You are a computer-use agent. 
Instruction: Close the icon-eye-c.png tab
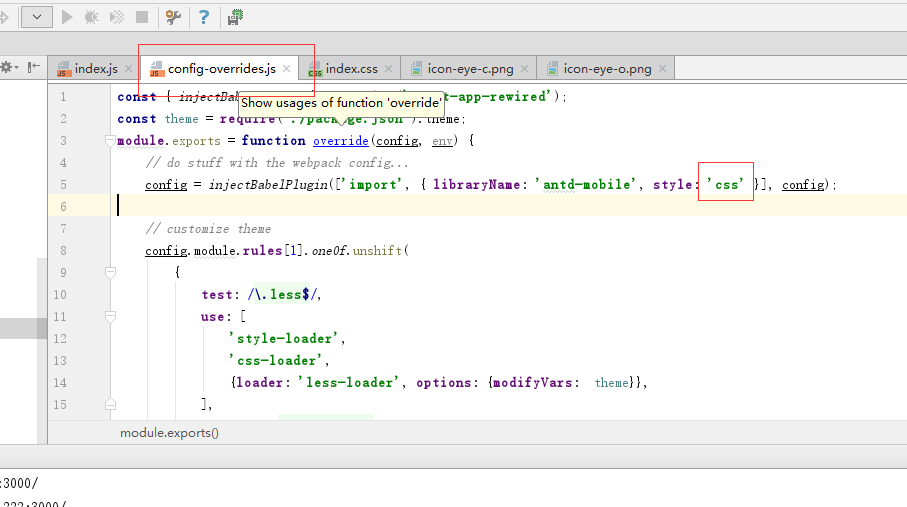[x=524, y=68]
